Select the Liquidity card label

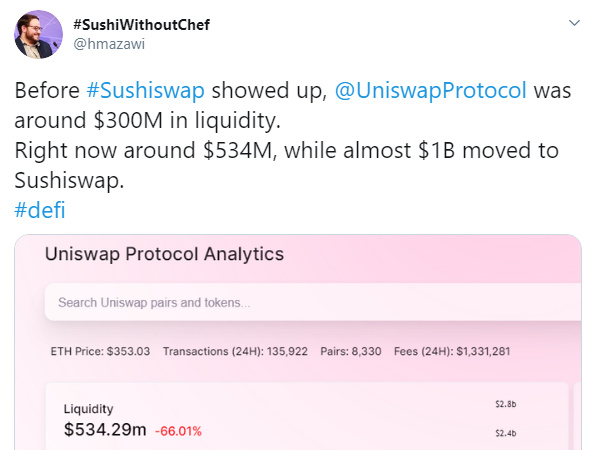[89, 409]
